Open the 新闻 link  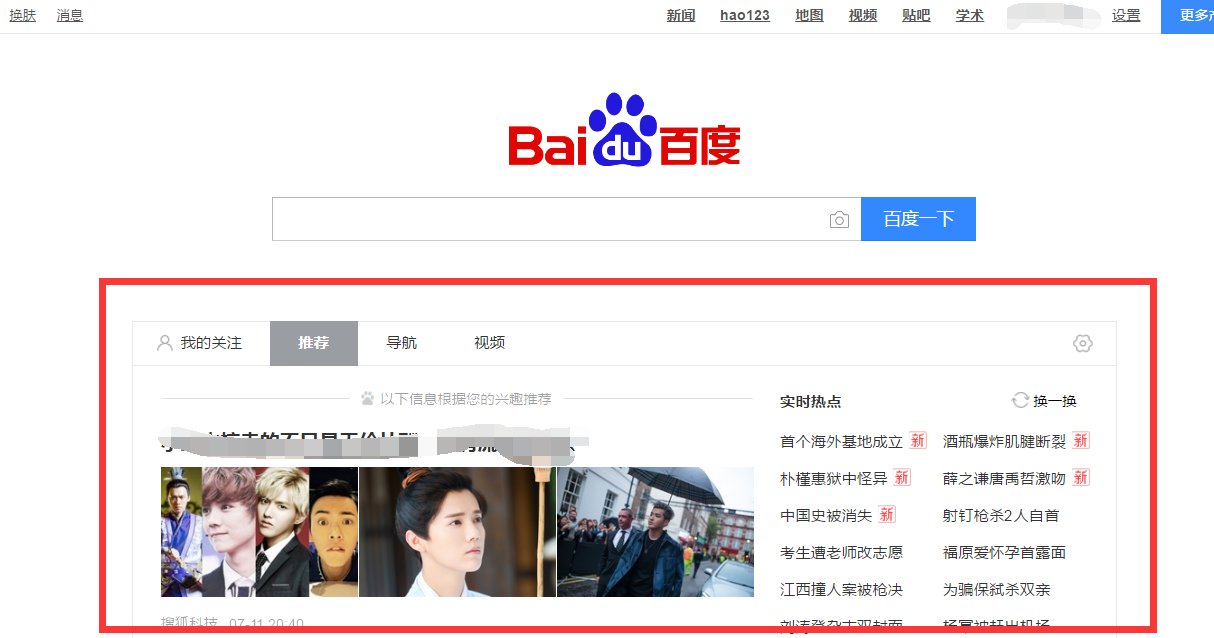pos(680,15)
